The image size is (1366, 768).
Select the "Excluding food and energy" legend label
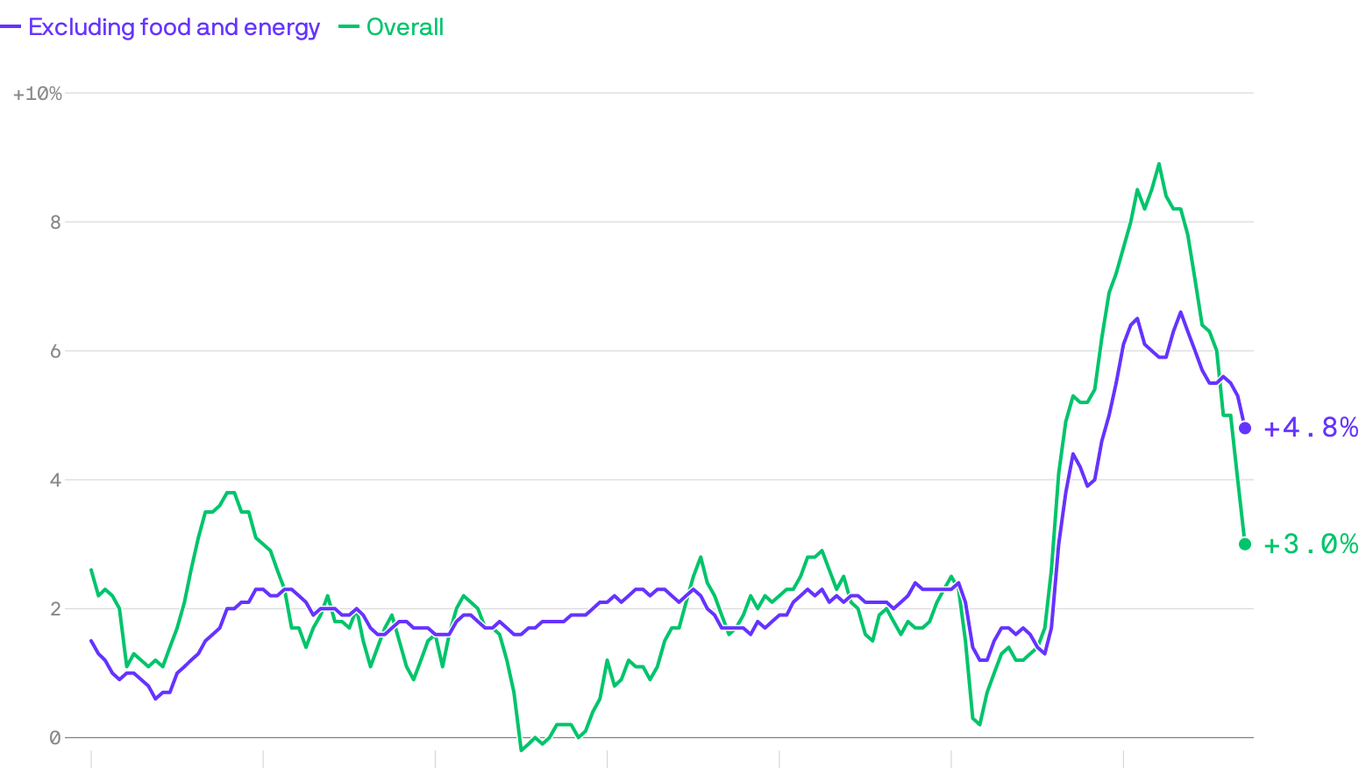[174, 28]
